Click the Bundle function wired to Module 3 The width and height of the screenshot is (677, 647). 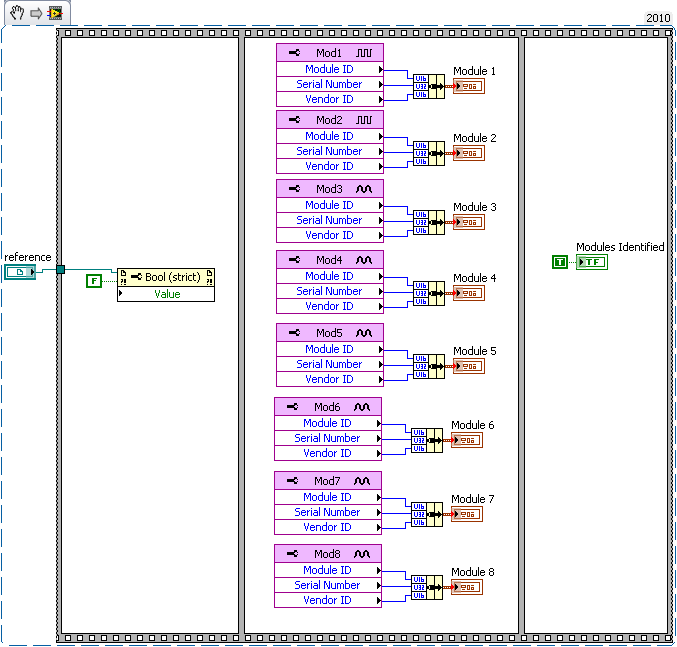click(429, 222)
